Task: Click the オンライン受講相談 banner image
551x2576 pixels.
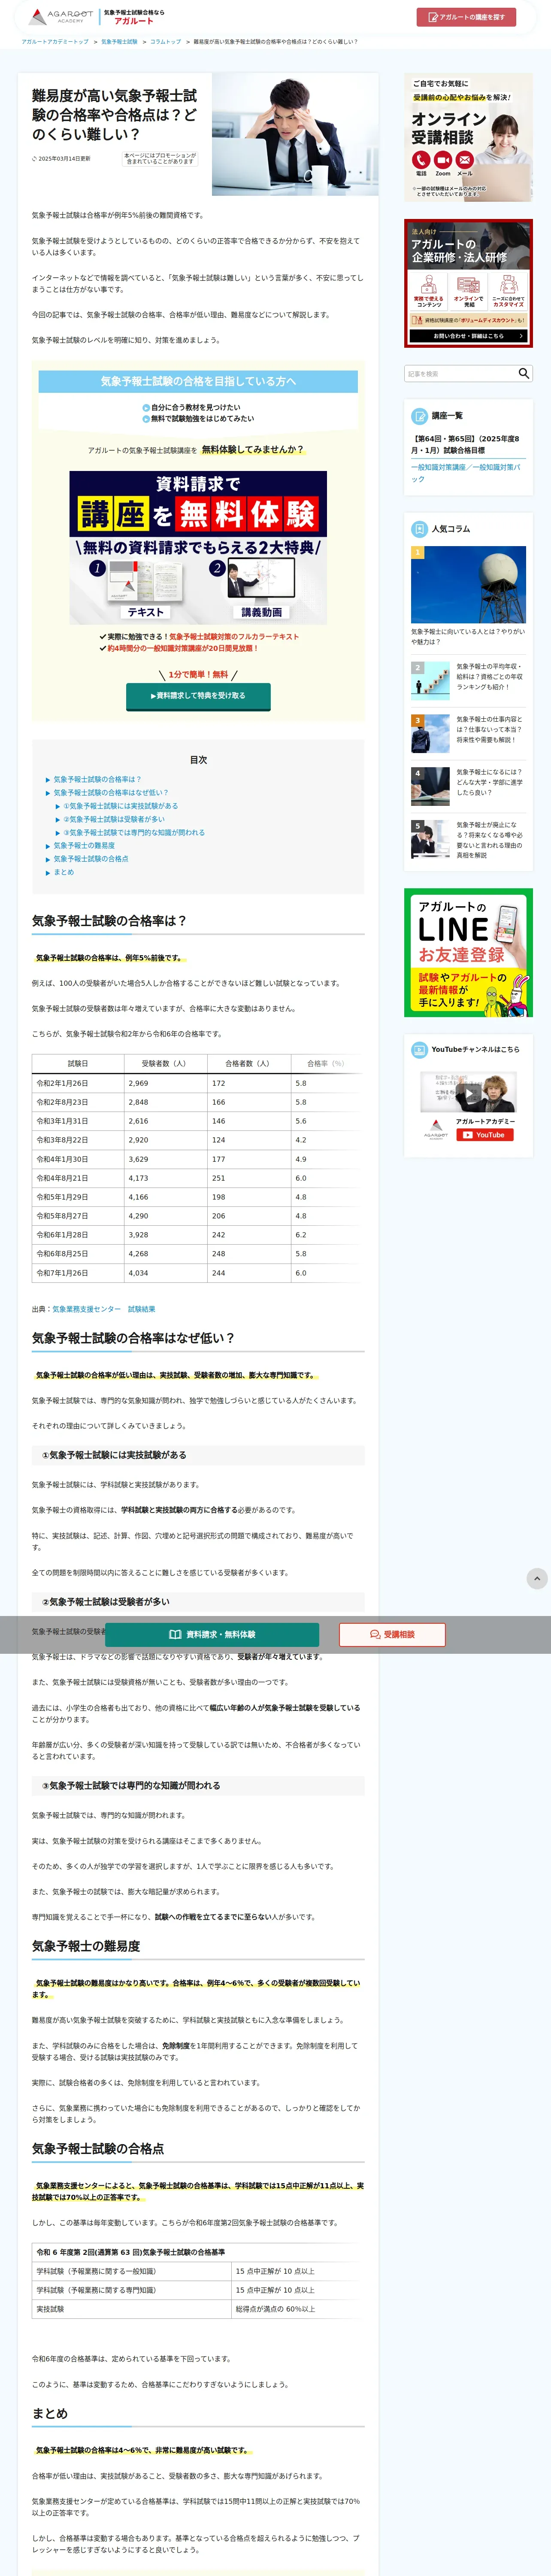Action: tap(468, 137)
